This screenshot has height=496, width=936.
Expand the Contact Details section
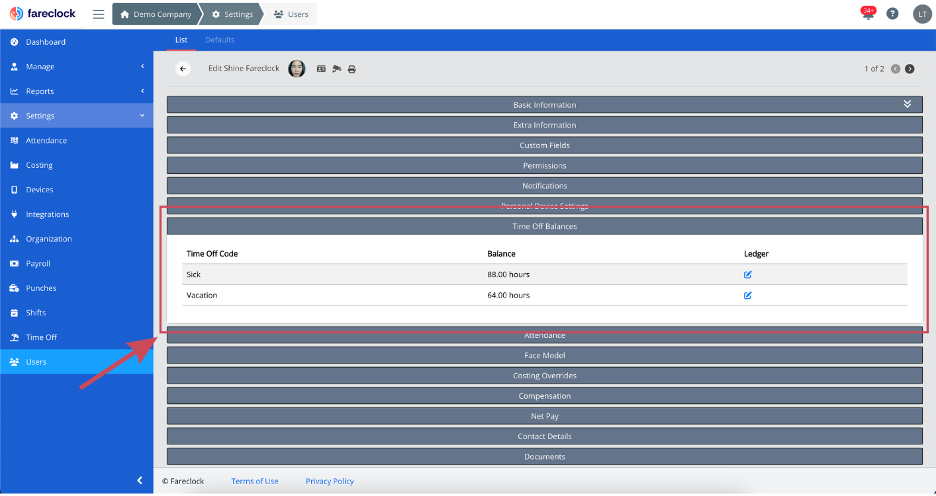pyautogui.click(x=544, y=437)
